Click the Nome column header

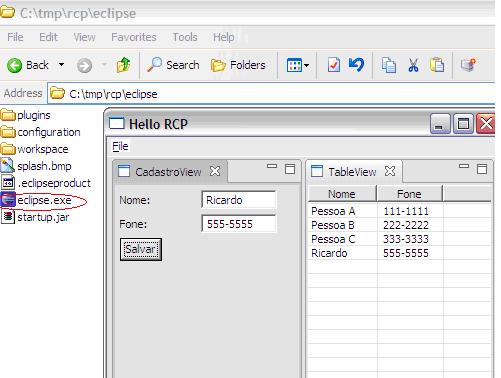pyautogui.click(x=342, y=194)
